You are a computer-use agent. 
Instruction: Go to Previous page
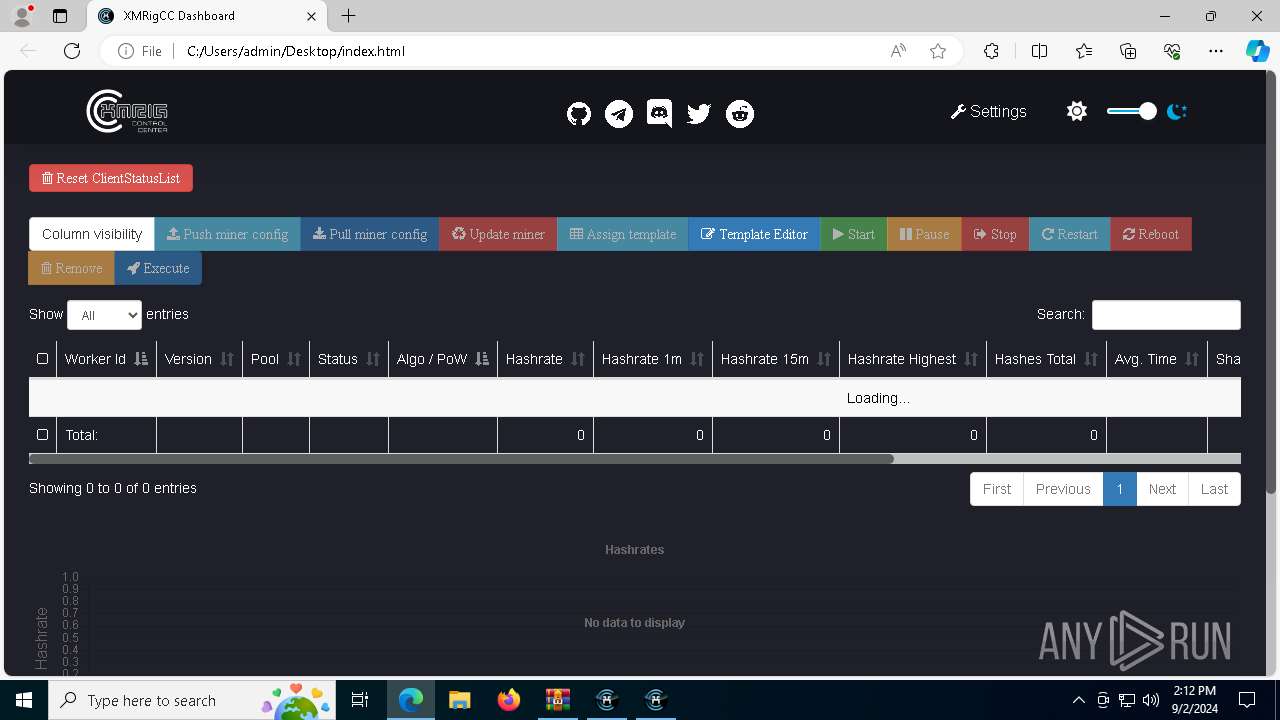click(1063, 489)
